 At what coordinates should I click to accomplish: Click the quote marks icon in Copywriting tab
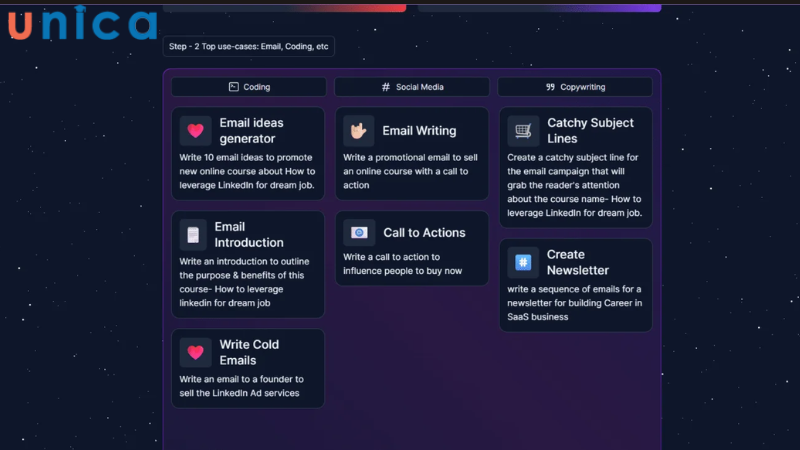(550, 87)
